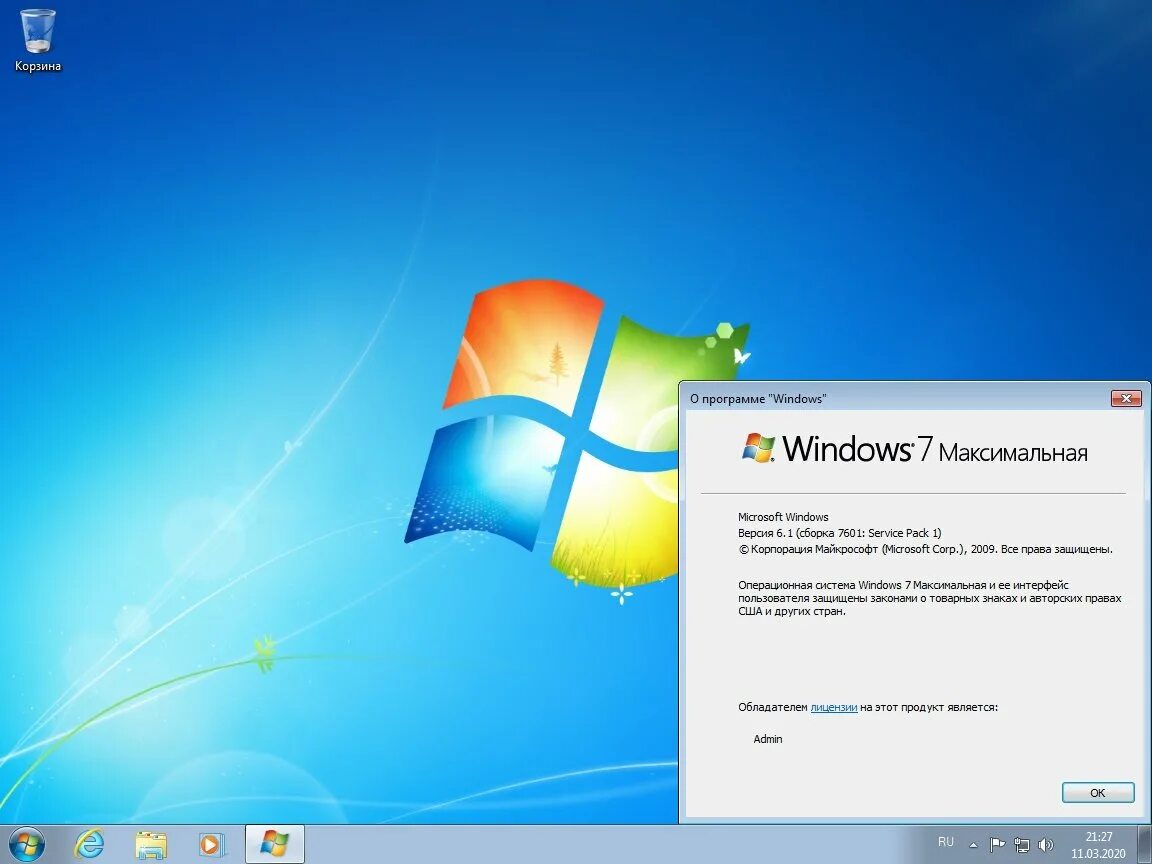Follow the лицензии link
Viewport: 1152px width, 864px height.
click(x=834, y=708)
